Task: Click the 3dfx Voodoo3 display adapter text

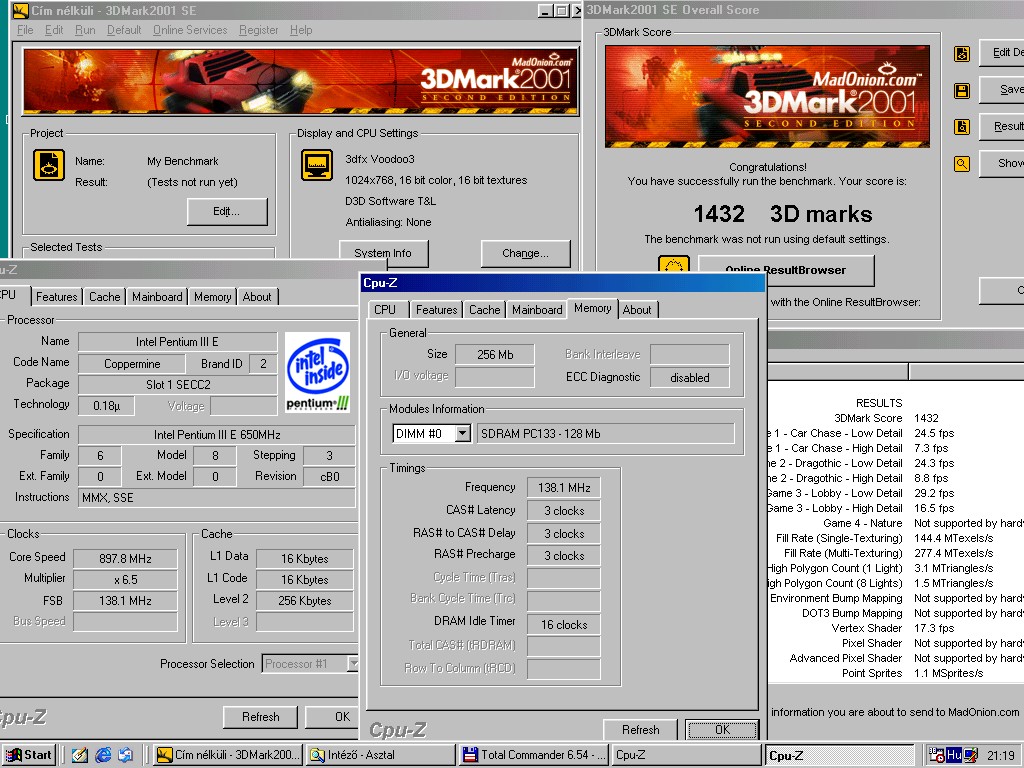Action: click(x=380, y=159)
